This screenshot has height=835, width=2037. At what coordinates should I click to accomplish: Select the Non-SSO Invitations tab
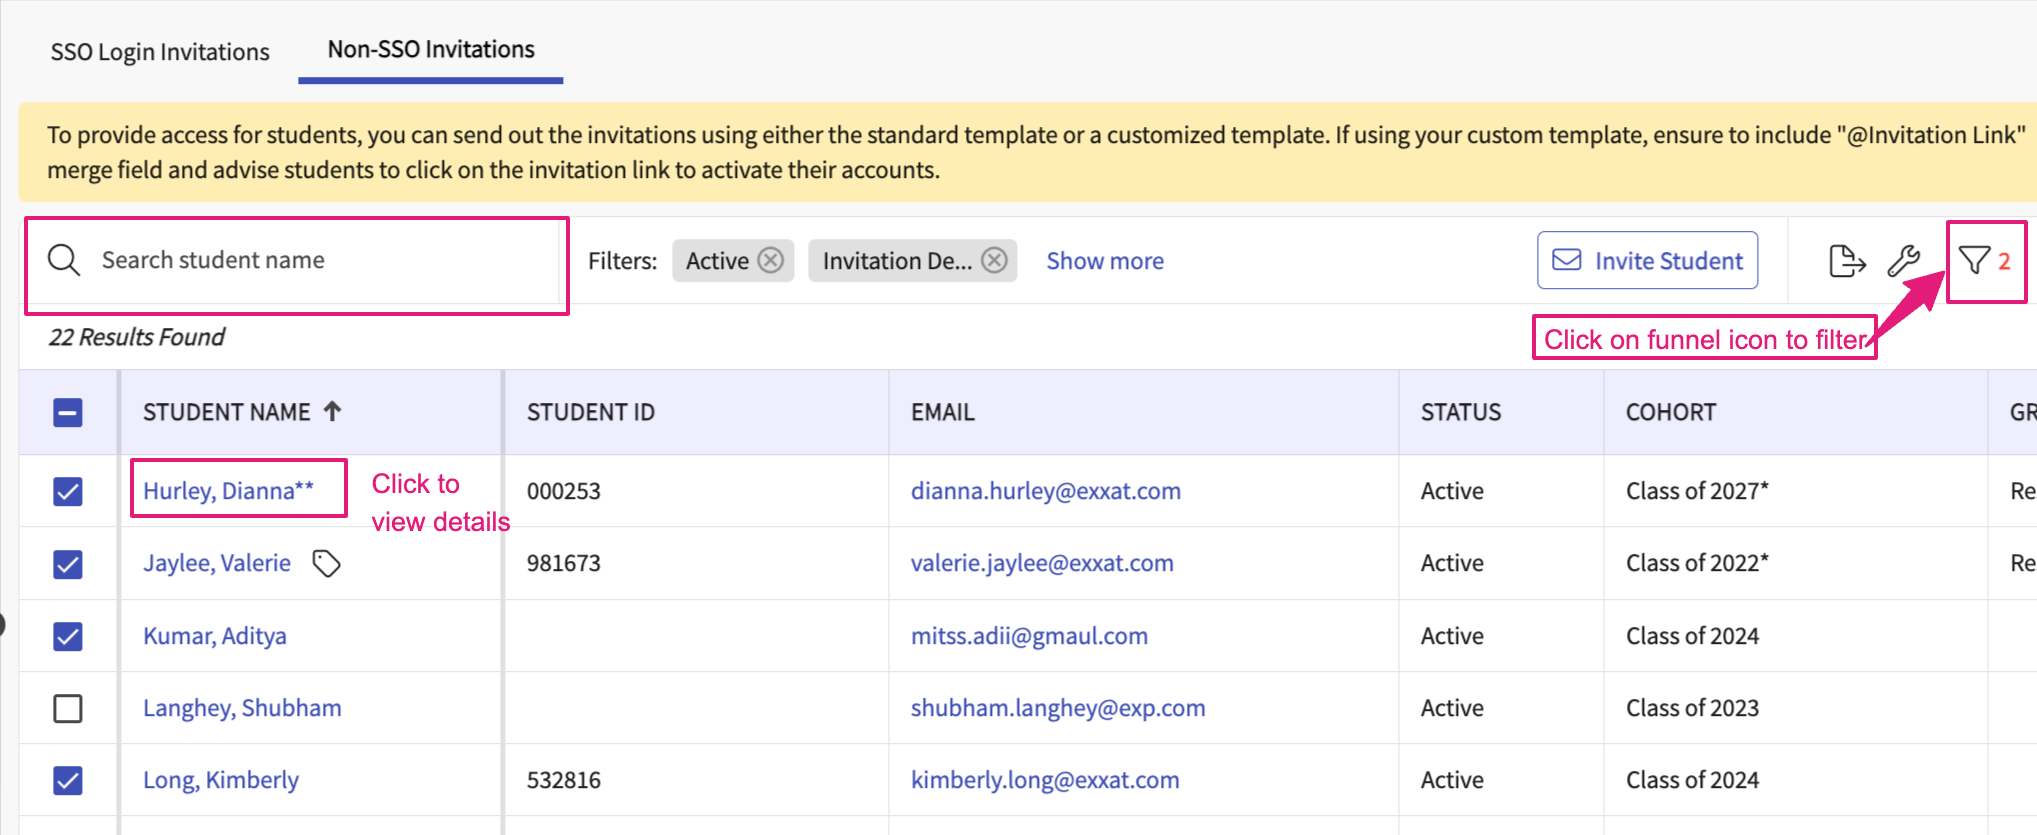(x=431, y=50)
